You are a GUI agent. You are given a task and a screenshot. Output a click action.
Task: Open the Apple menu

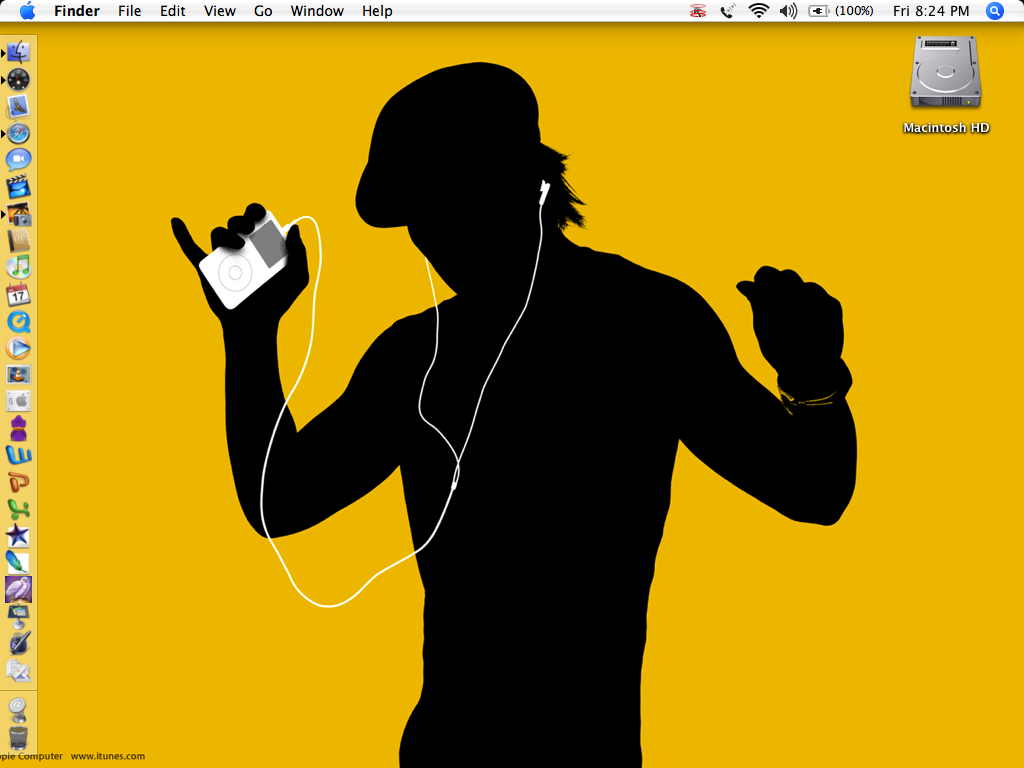pos(27,11)
